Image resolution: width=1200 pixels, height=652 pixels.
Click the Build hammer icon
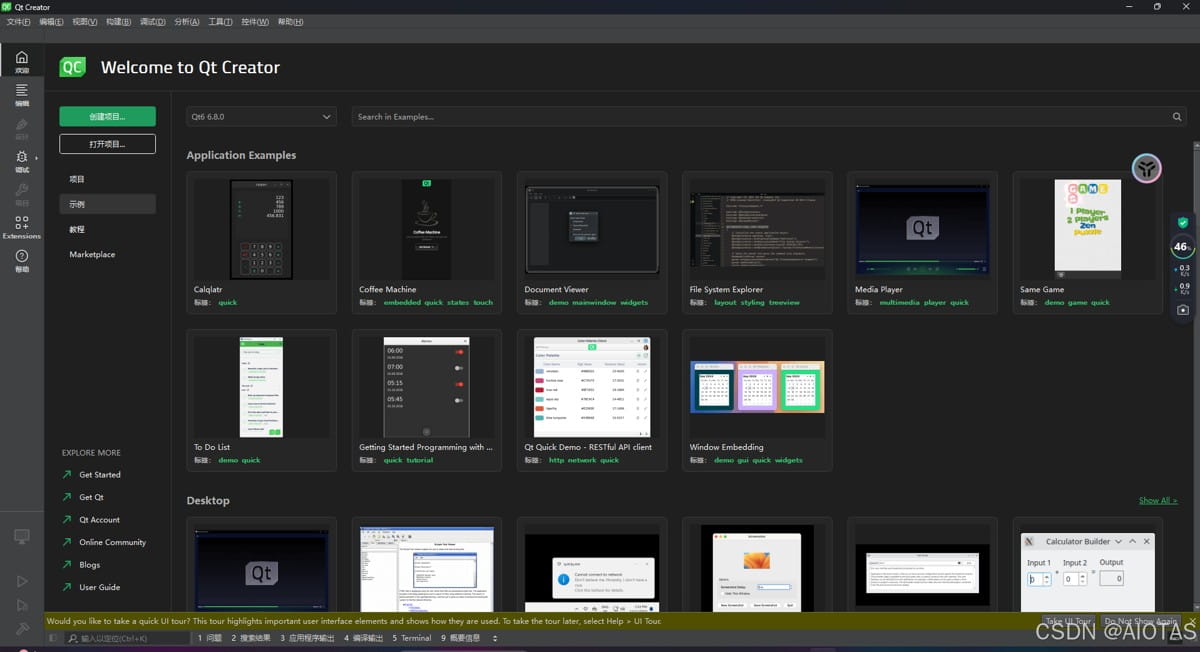click(x=22, y=628)
